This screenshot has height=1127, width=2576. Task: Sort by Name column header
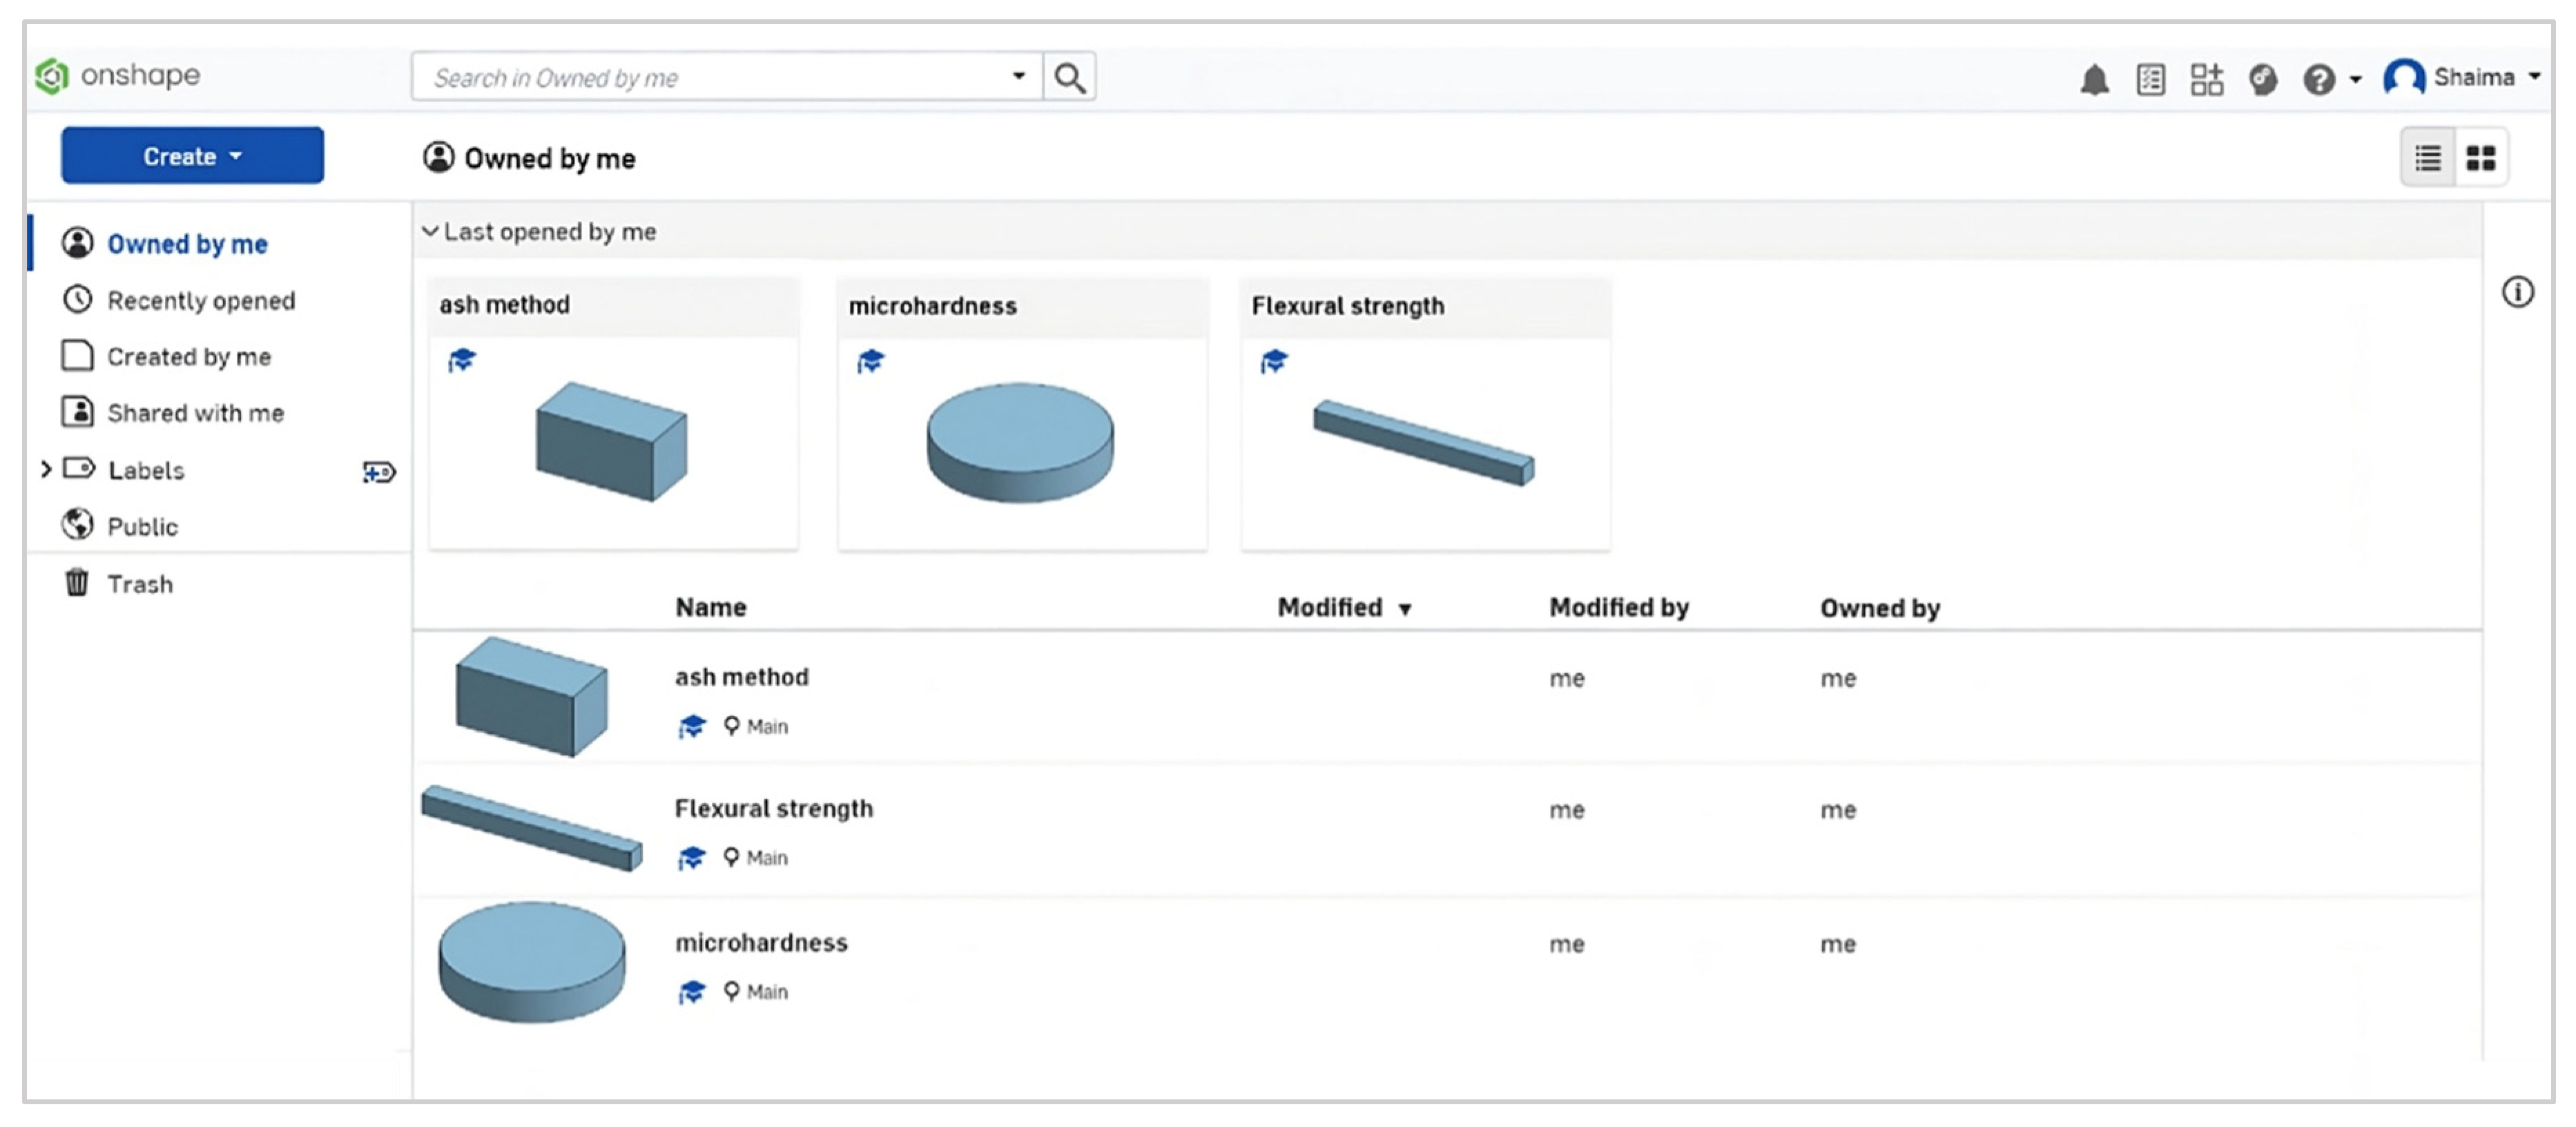(710, 607)
